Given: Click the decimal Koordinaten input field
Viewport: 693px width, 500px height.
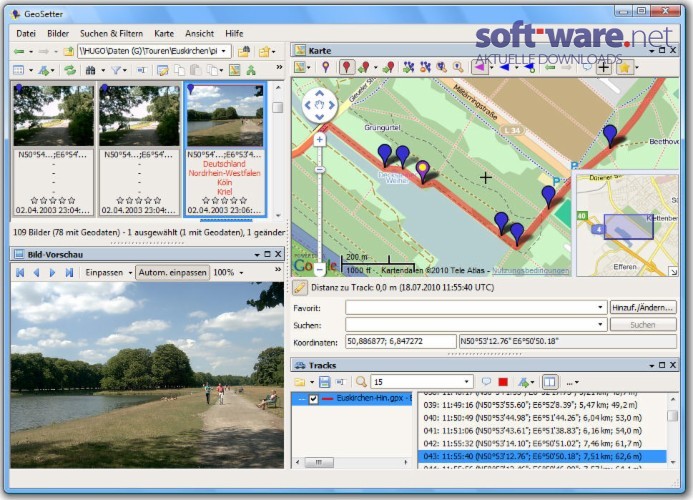Looking at the screenshot, I should click(400, 341).
